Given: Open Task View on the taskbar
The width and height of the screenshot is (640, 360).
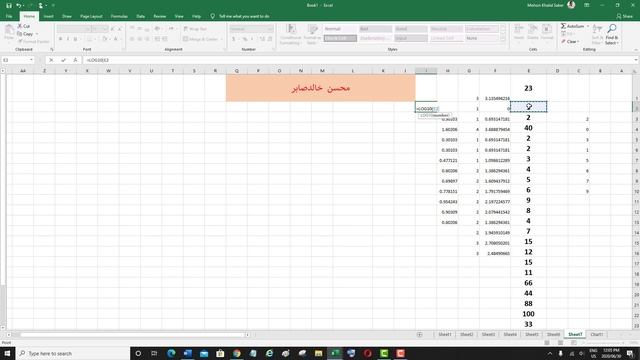Looking at the screenshot, I should (x=154, y=353).
